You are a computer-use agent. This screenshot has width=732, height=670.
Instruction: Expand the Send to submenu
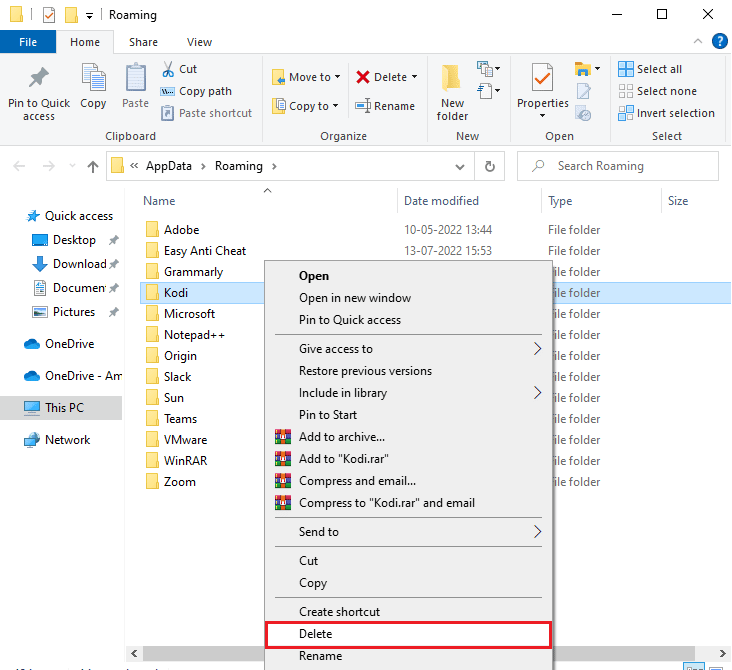pyautogui.click(x=537, y=531)
